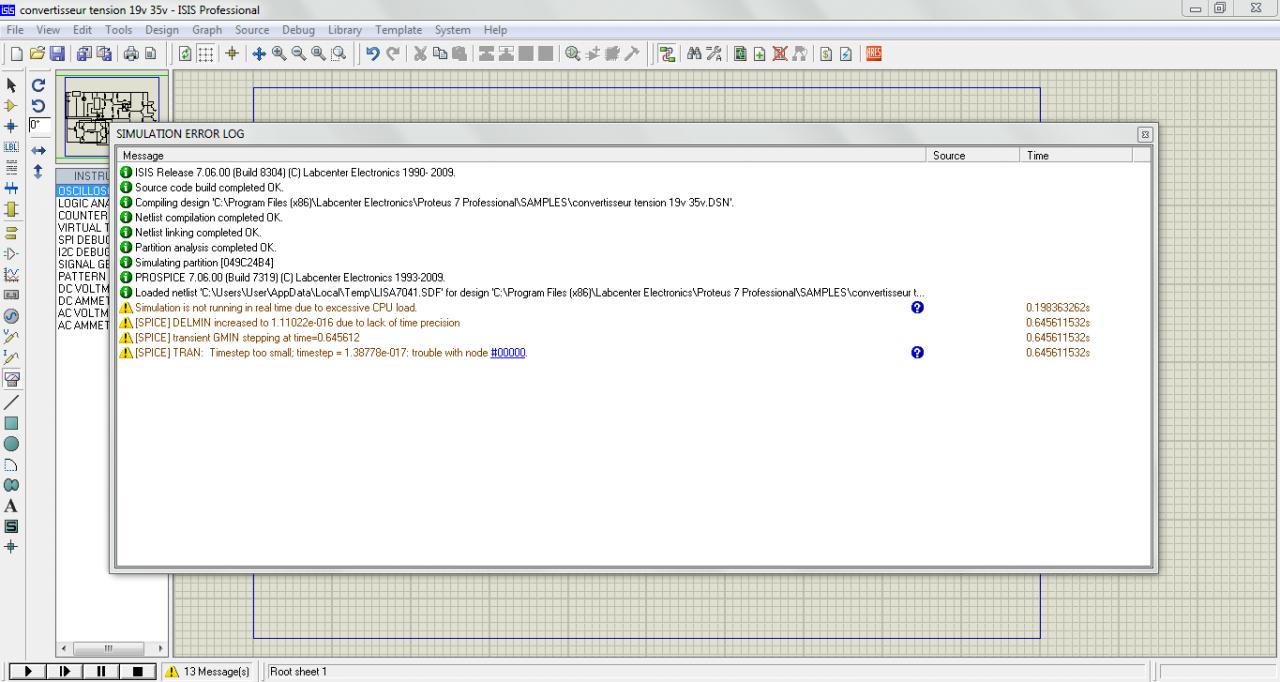The image size is (1280, 682).
Task: Search and tag with binoculars icon
Action: click(x=694, y=53)
